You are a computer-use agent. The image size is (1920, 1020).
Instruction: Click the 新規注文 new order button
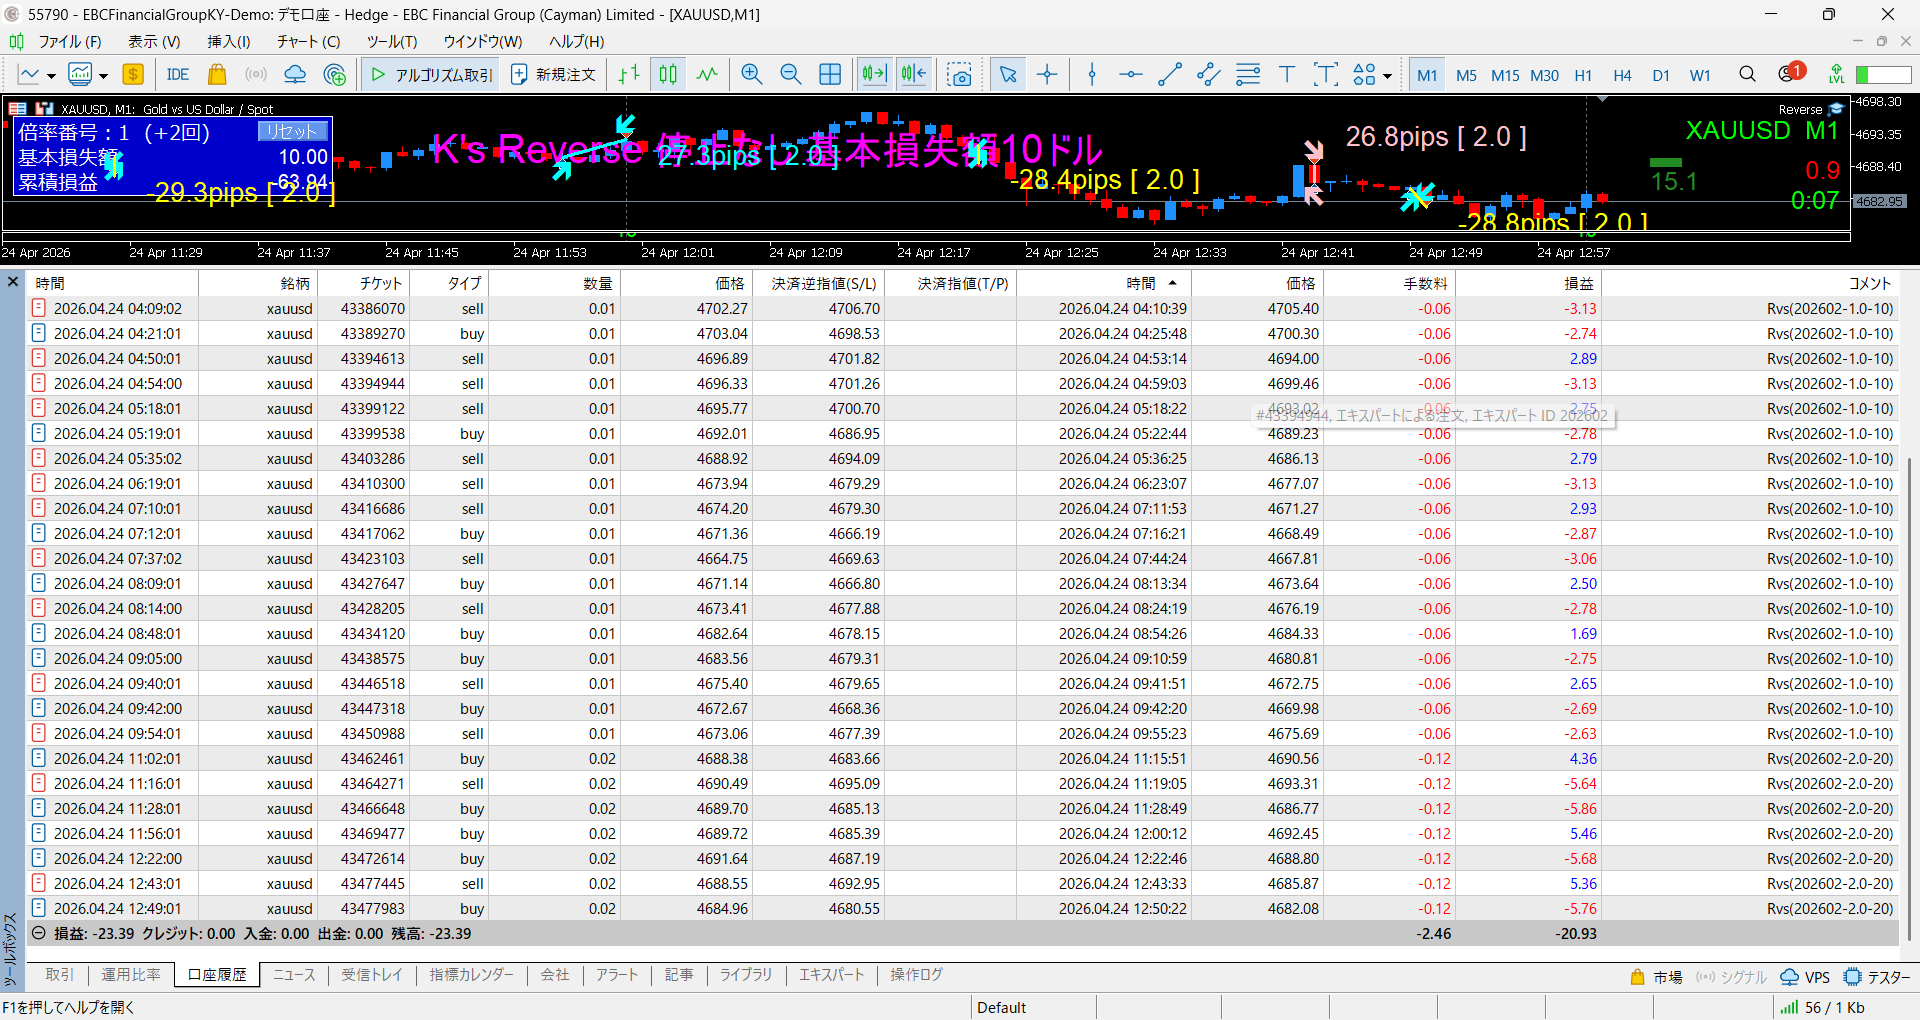(x=553, y=75)
